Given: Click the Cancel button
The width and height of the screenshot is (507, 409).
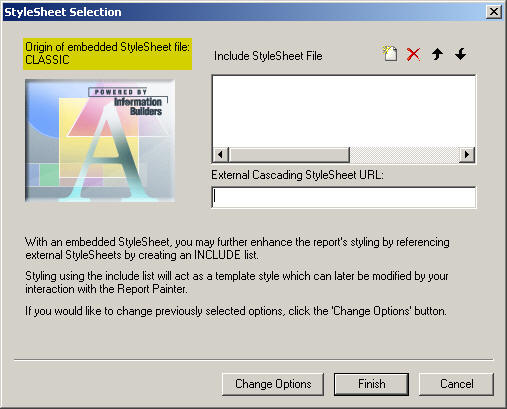Looking at the screenshot, I should click(456, 384).
